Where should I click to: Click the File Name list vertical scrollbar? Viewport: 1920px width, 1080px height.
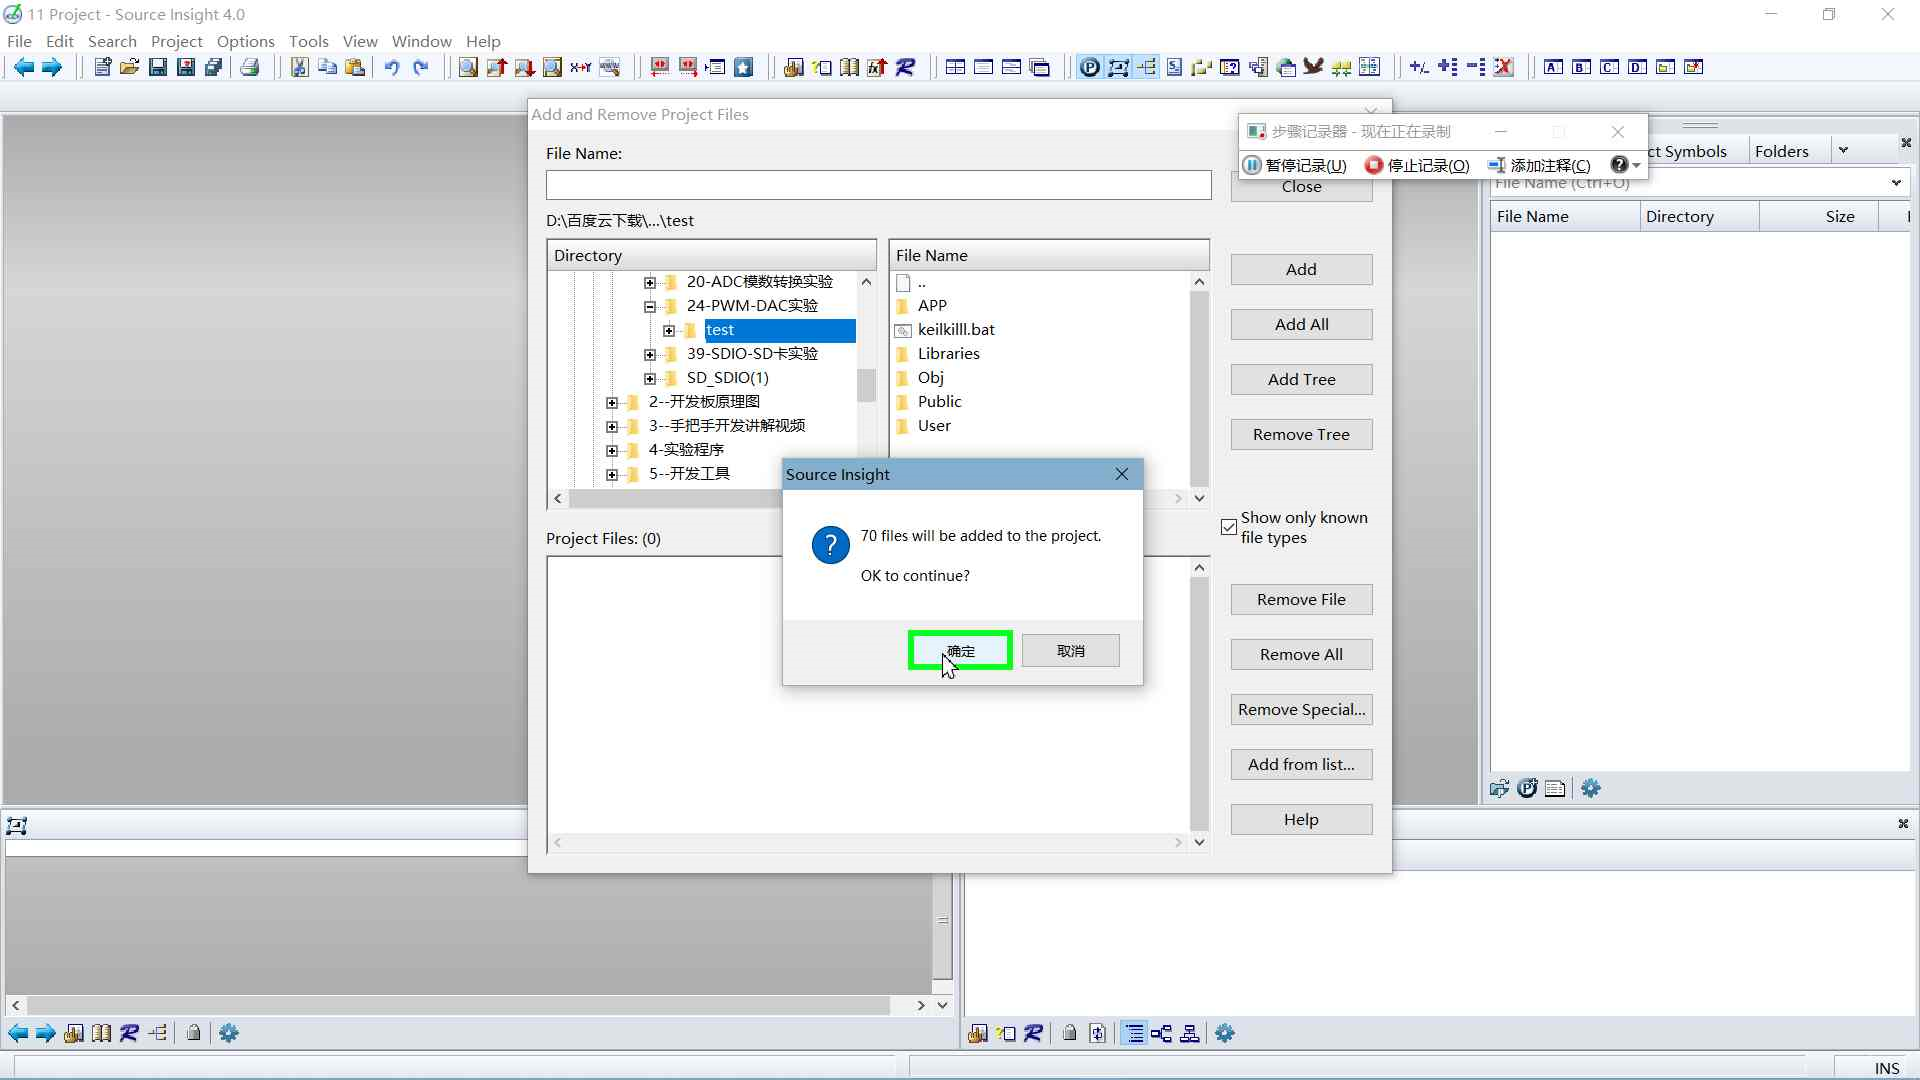coord(1199,390)
